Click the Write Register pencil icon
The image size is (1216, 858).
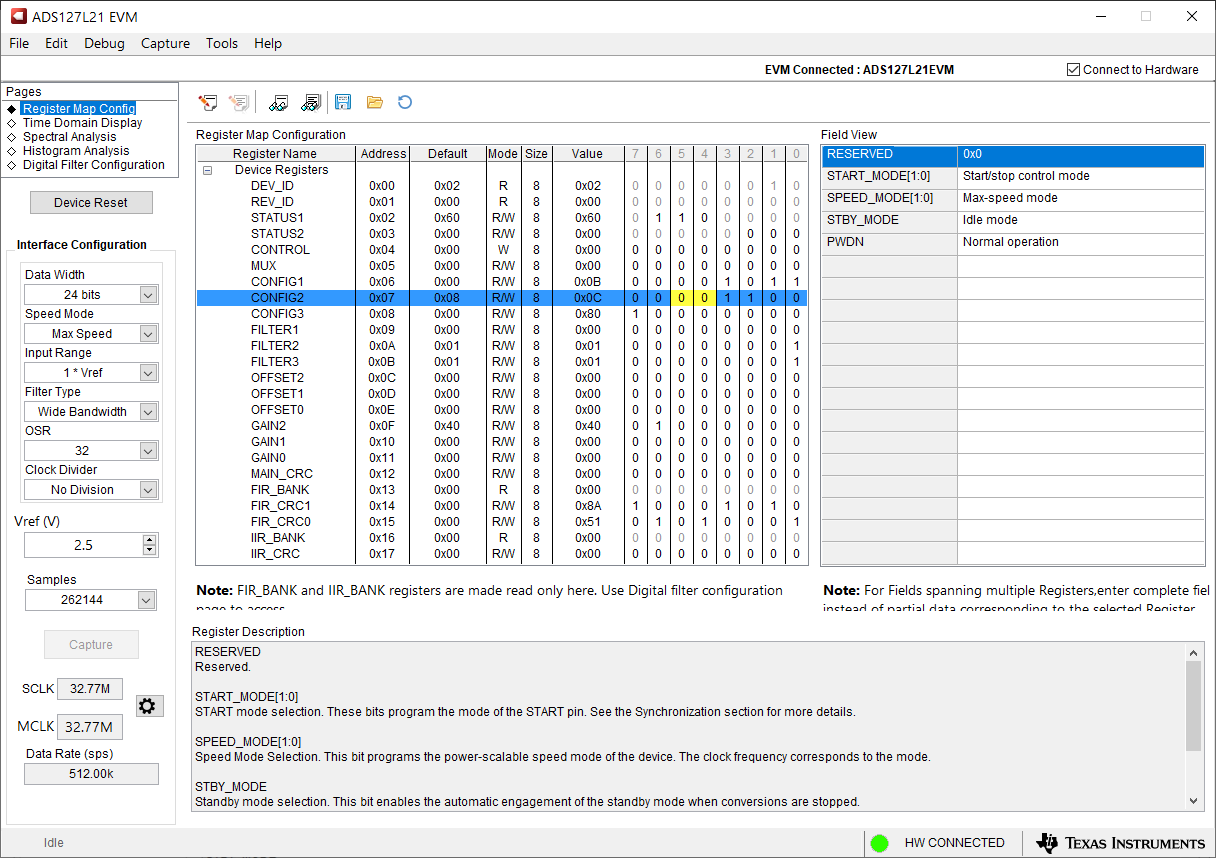pos(208,101)
